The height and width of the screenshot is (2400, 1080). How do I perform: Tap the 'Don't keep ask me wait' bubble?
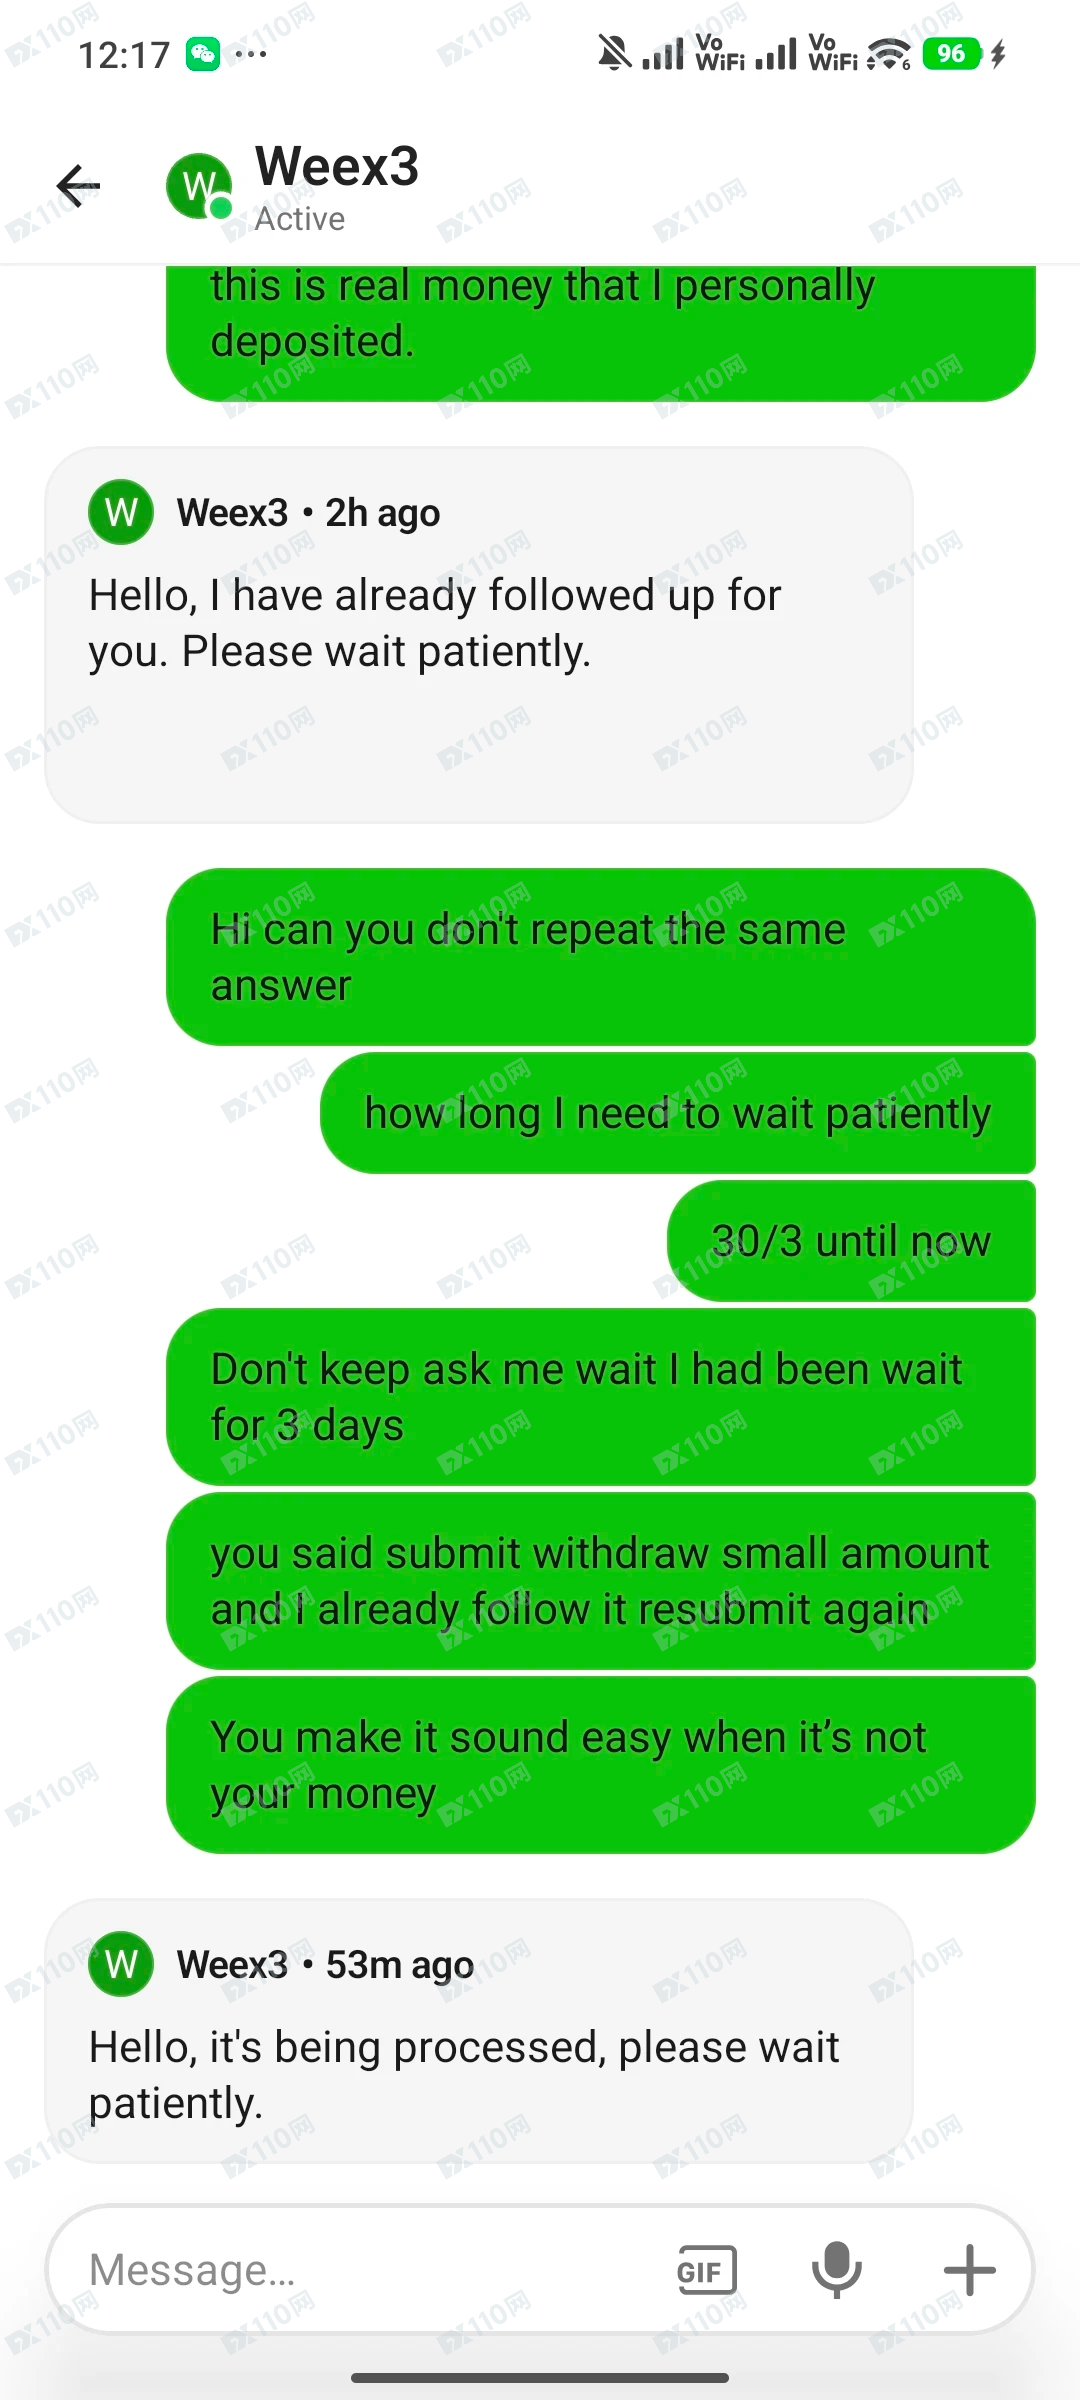[601, 1397]
